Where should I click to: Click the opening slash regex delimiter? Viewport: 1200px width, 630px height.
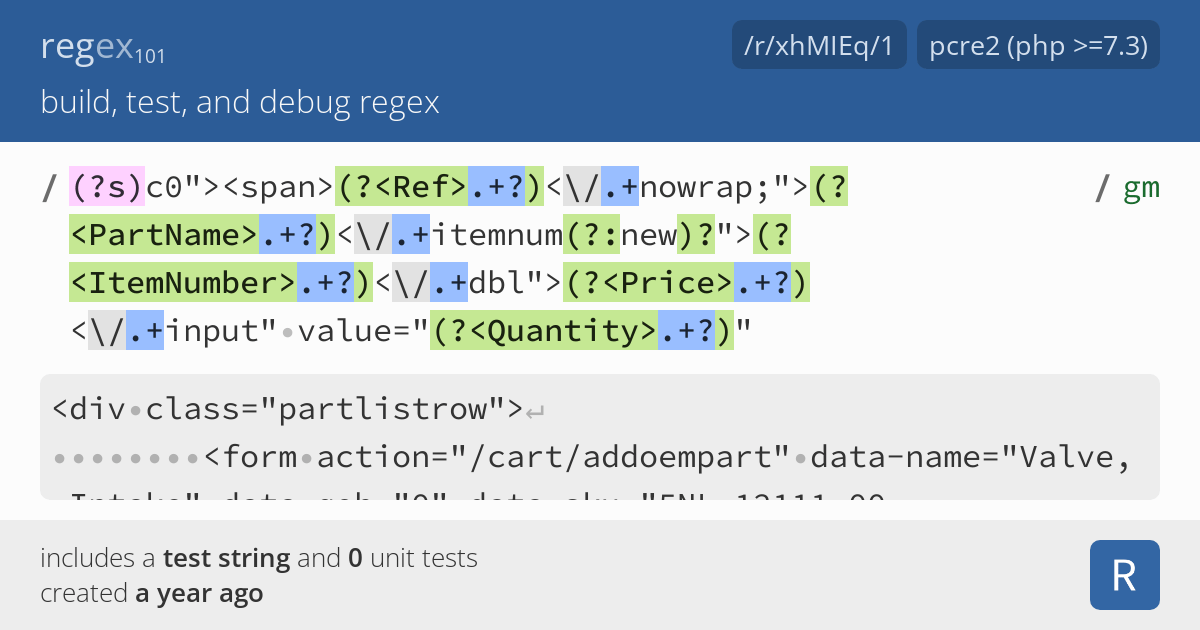(49, 187)
